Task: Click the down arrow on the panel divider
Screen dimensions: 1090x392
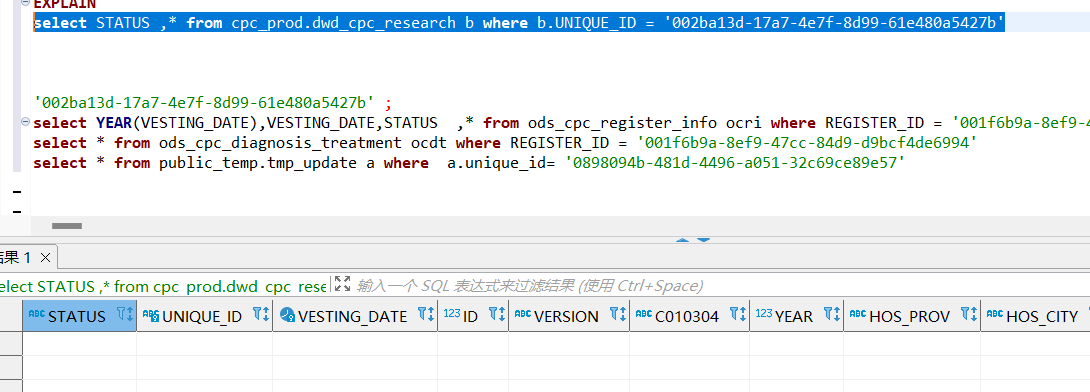Action: coord(703,240)
